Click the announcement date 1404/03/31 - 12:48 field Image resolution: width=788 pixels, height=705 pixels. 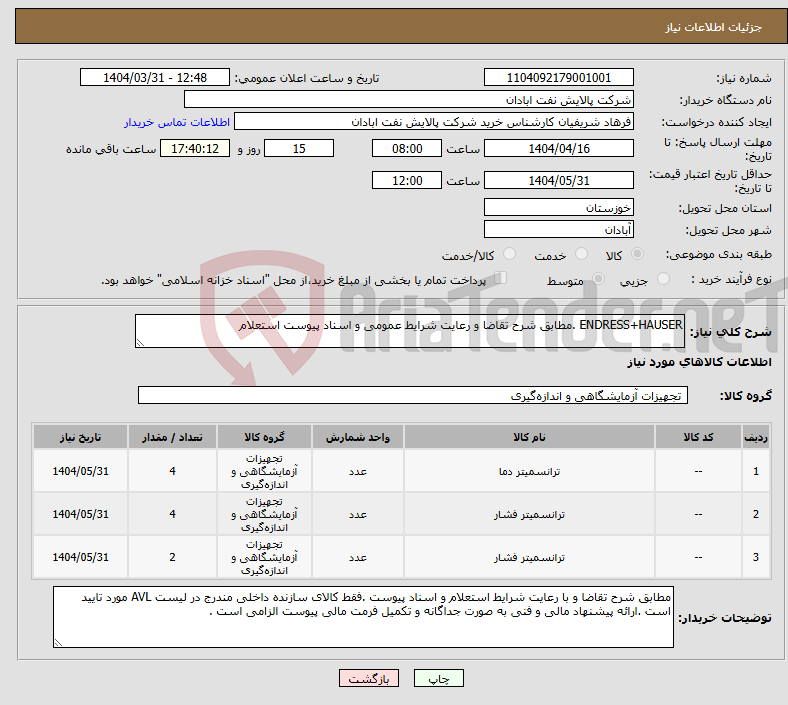coord(155,77)
